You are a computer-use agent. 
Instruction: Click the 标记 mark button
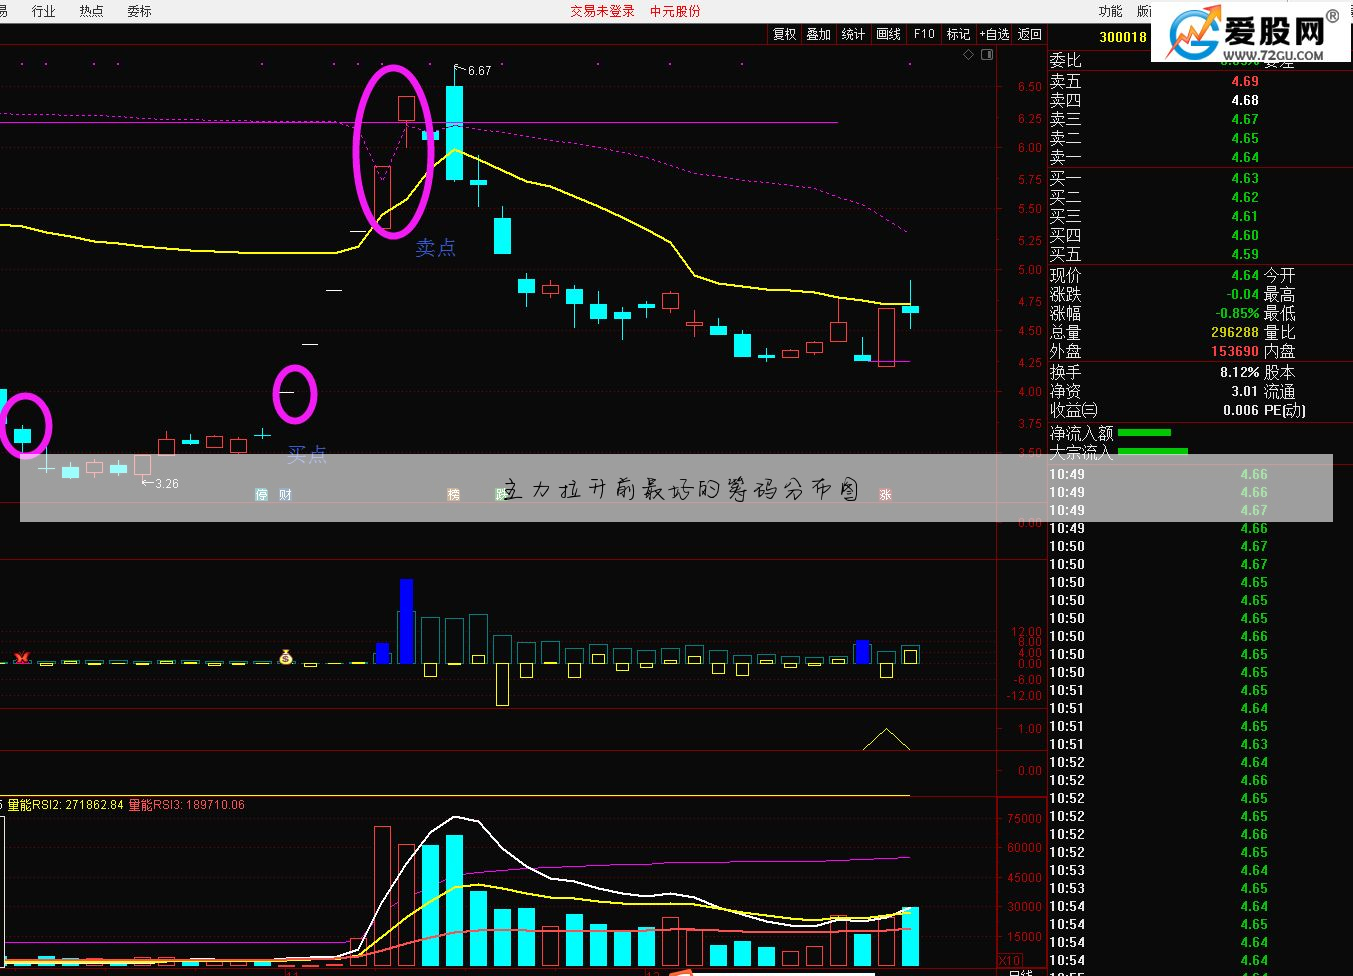click(x=959, y=34)
